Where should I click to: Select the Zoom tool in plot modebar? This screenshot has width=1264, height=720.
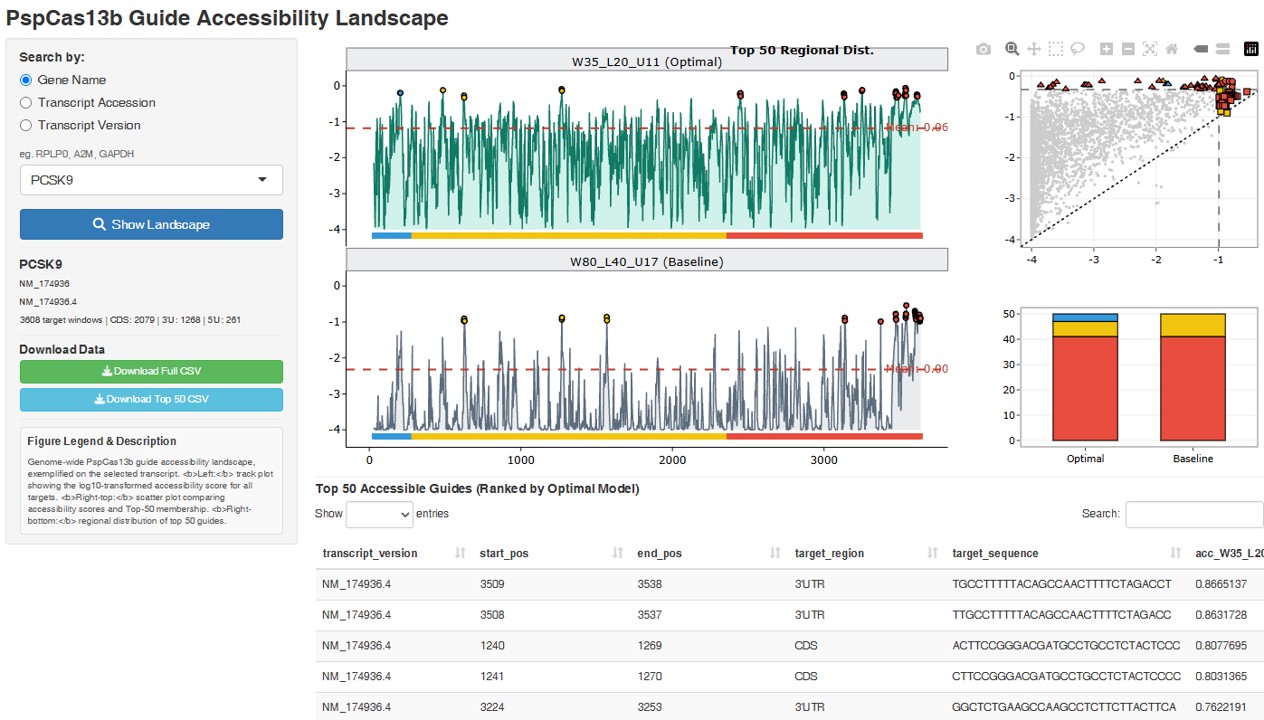(1012, 49)
